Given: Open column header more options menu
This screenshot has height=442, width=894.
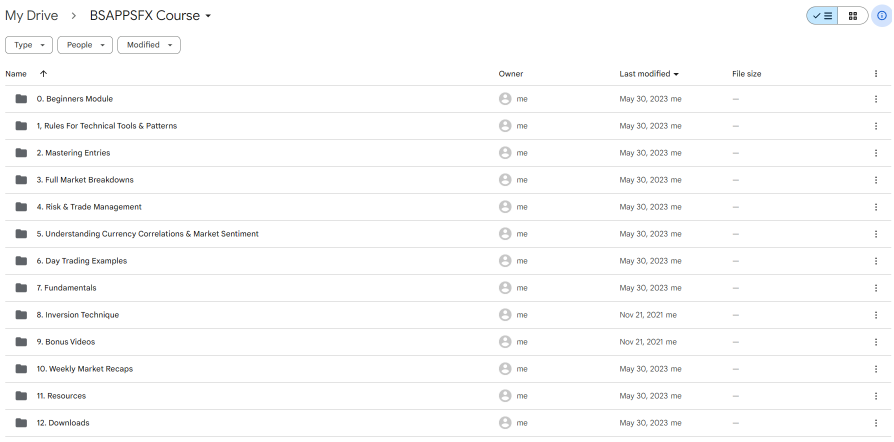Looking at the screenshot, I should point(876,74).
